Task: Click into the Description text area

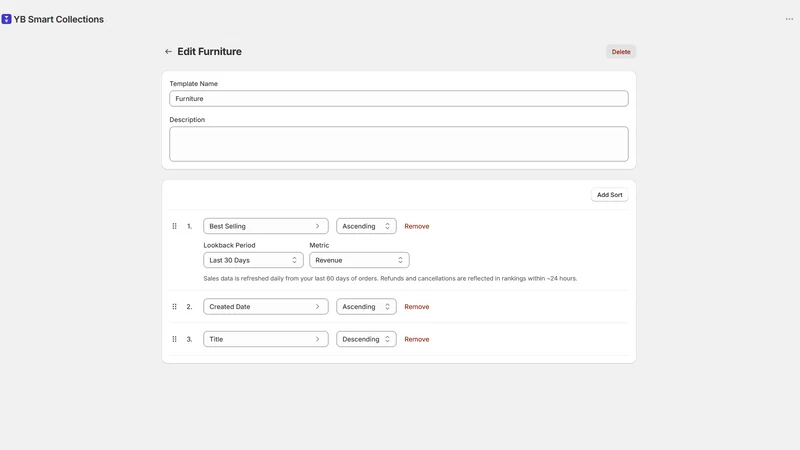Action: point(399,144)
